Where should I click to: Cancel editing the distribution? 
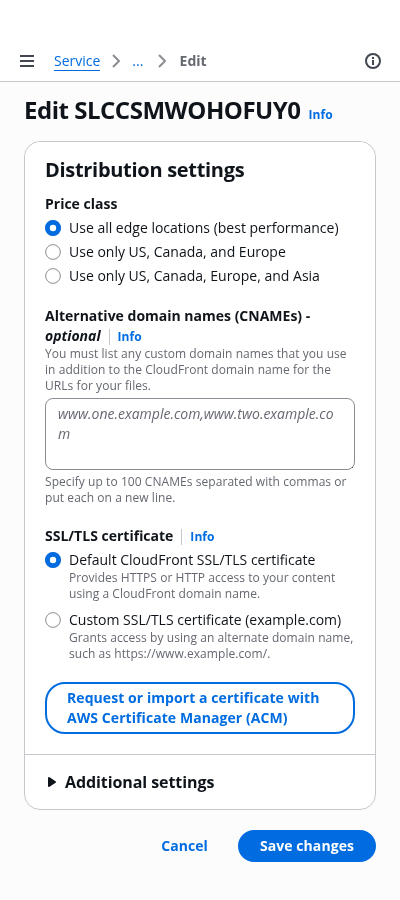click(x=184, y=846)
